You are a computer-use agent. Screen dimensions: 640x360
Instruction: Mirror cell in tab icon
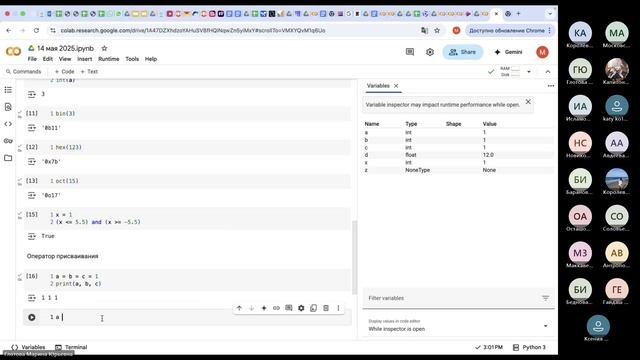pos(313,308)
